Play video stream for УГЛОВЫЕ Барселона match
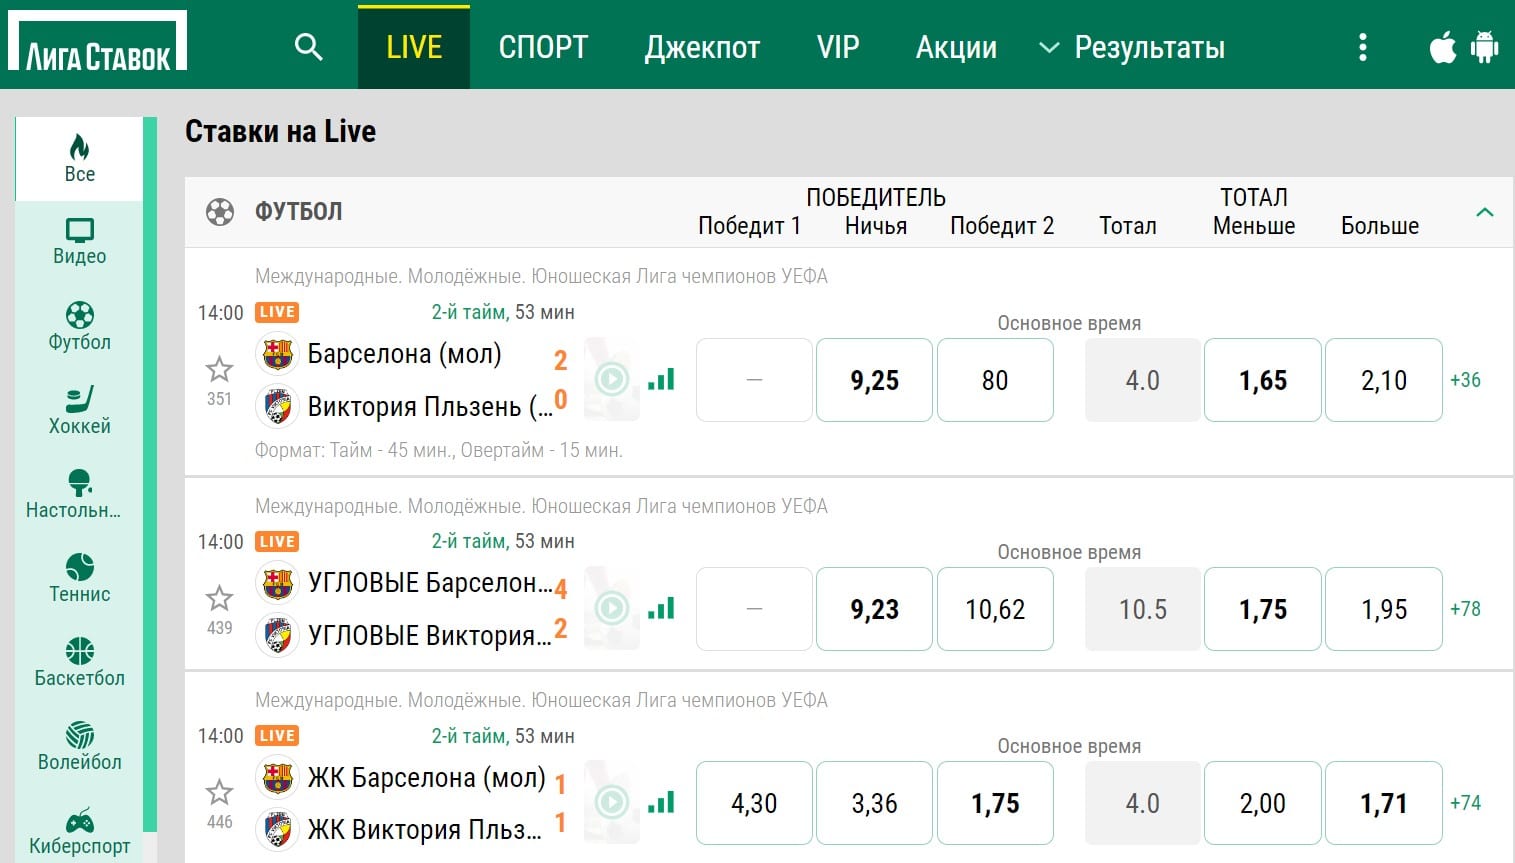1515x863 pixels. click(612, 608)
